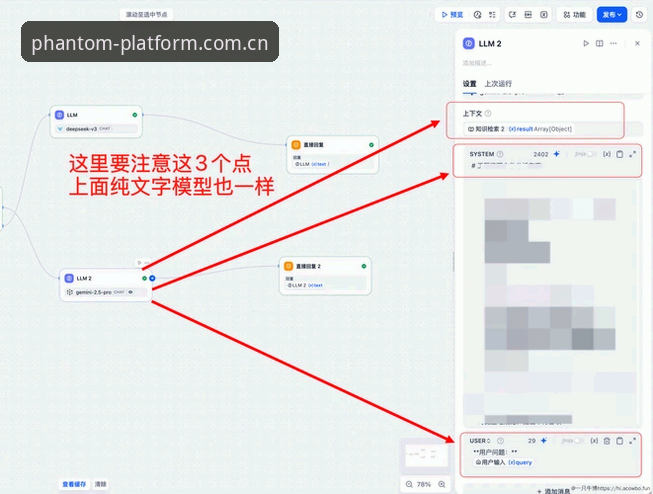This screenshot has width=653, height=494.
Task: Copy the SYSTEM prompt with the clipboard icon
Action: pos(620,154)
